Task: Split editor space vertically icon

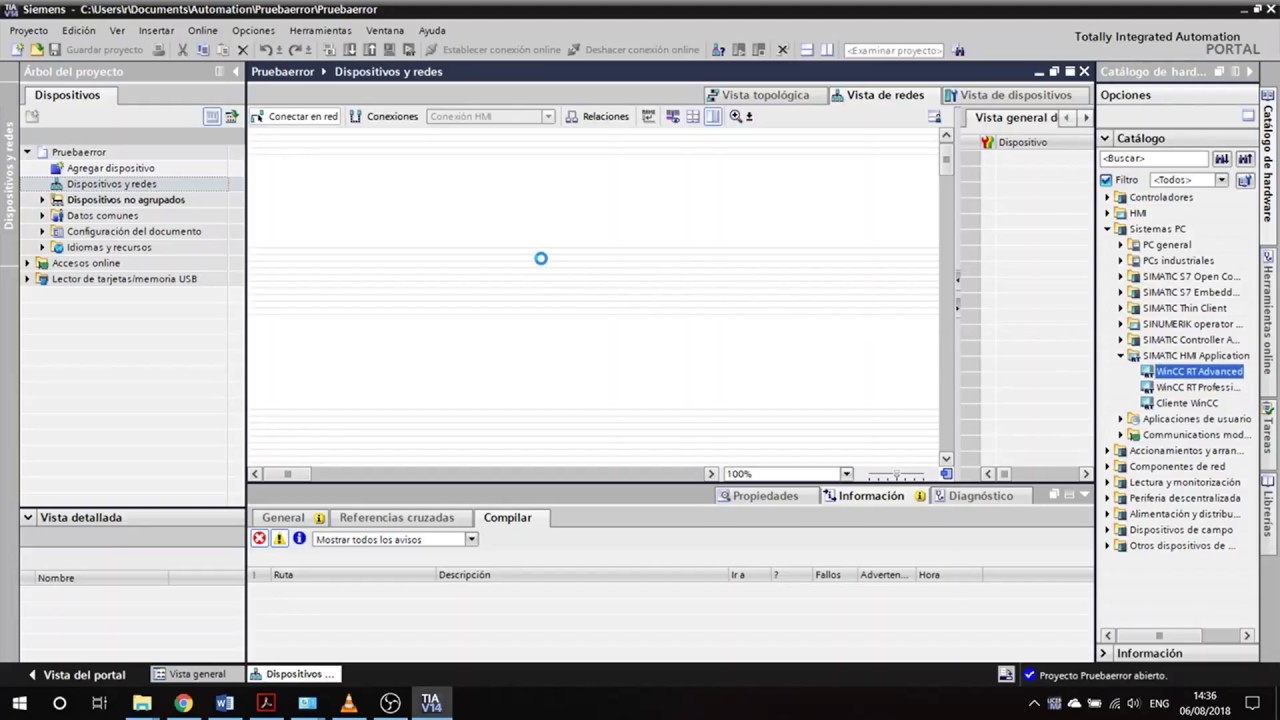Action: tap(827, 50)
